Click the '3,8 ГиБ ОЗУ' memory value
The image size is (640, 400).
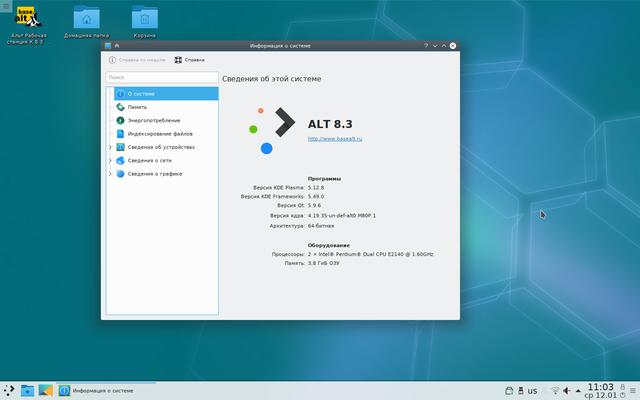tap(324, 263)
